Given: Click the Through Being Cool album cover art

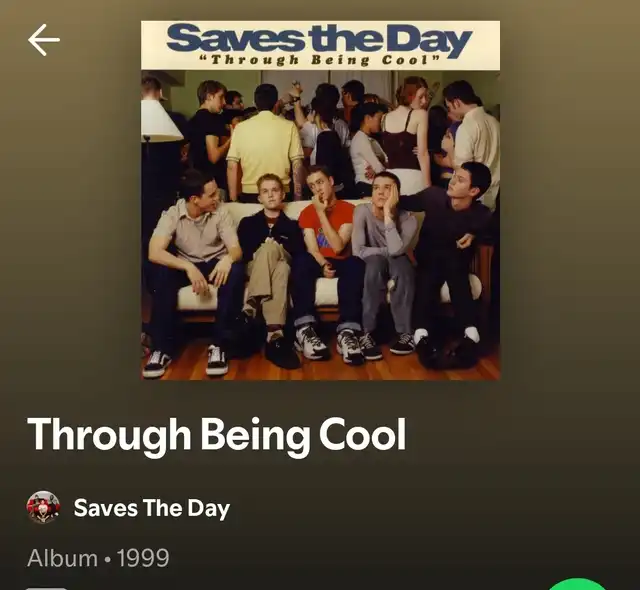Looking at the screenshot, I should pos(320,200).
